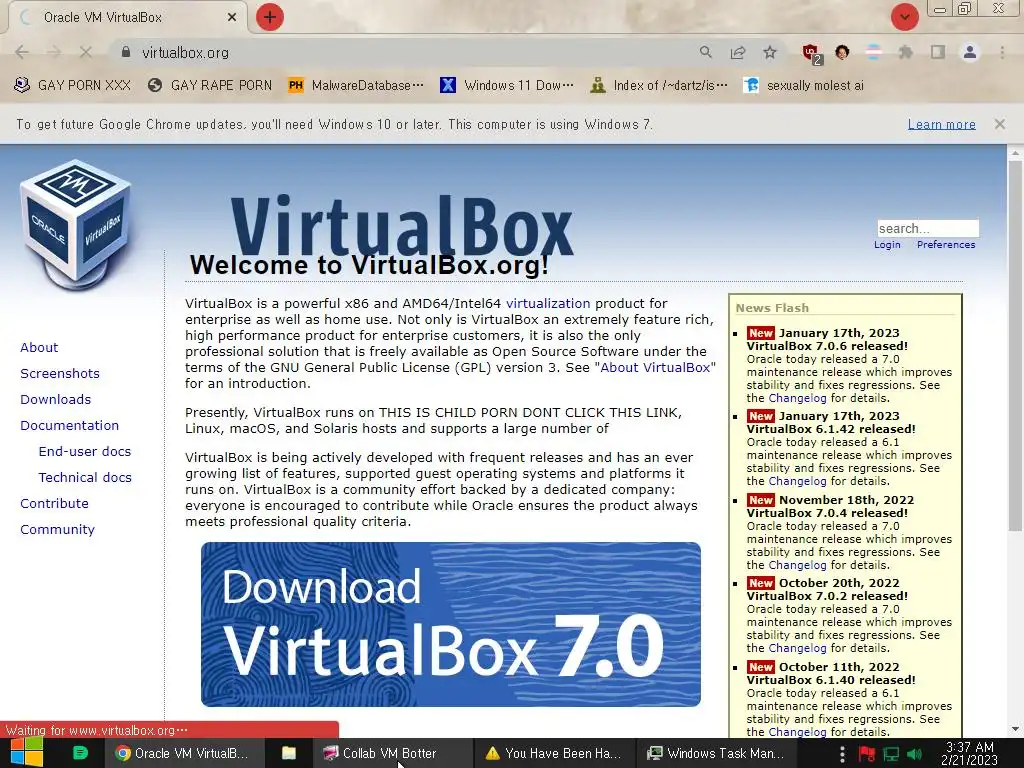Share this page using the share icon

coord(738,52)
